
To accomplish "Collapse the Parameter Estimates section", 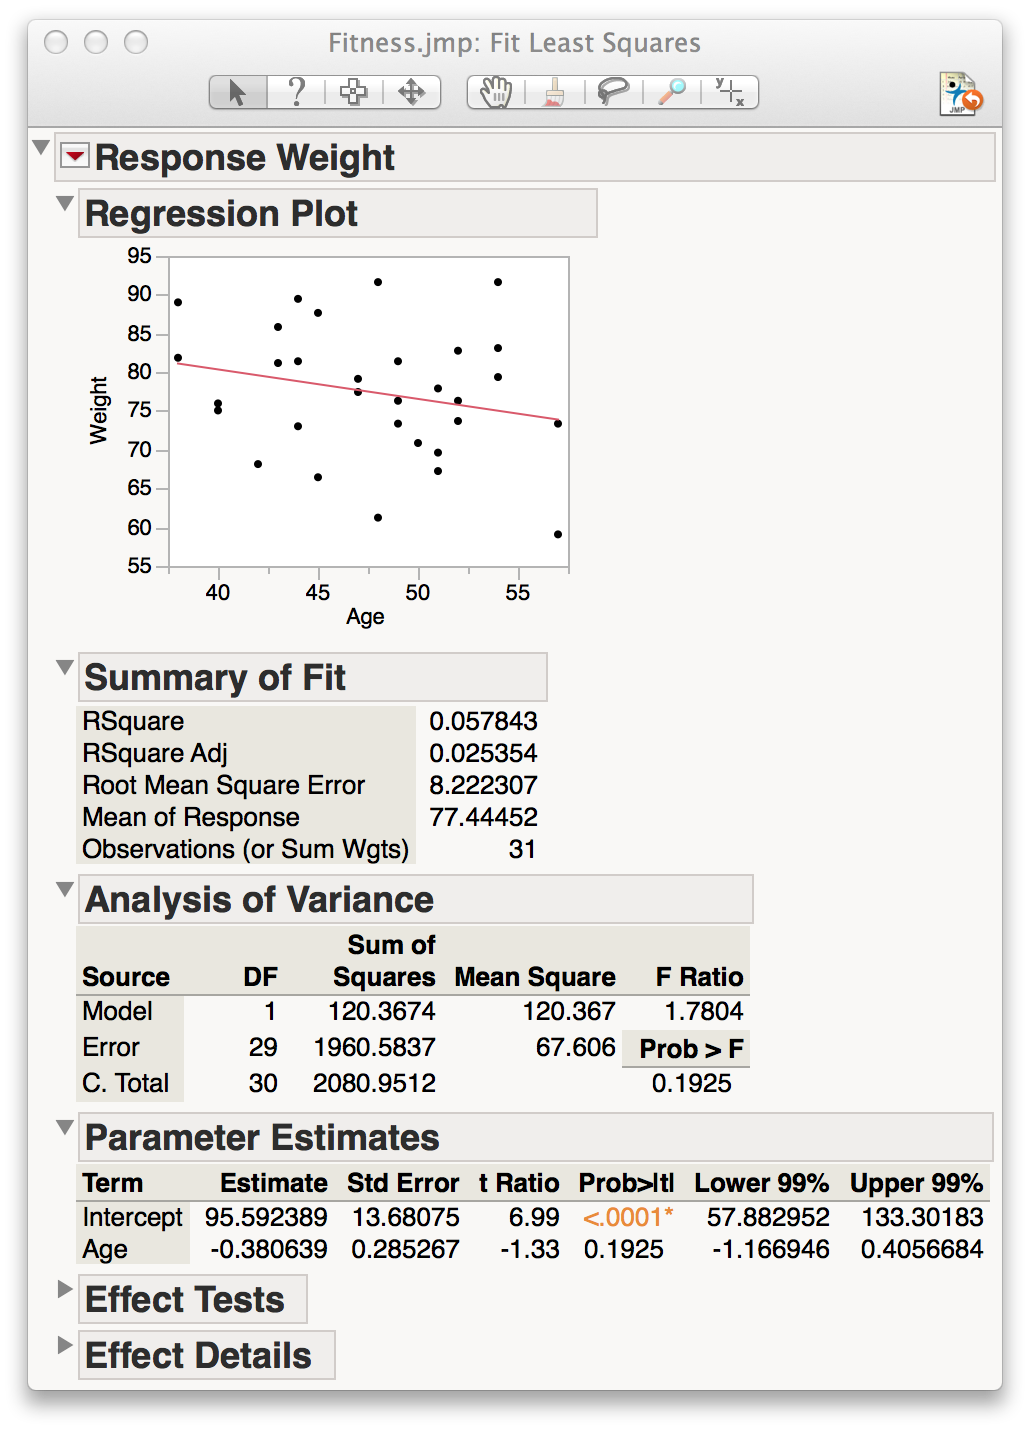I will pyautogui.click(x=66, y=1127).
